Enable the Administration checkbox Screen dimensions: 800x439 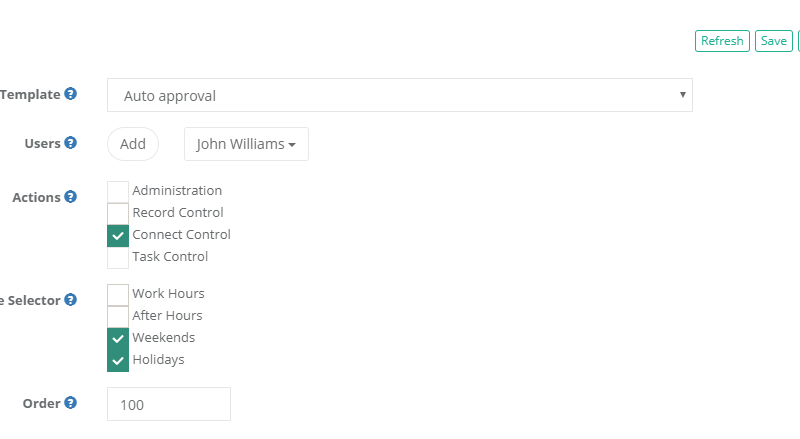coord(118,191)
